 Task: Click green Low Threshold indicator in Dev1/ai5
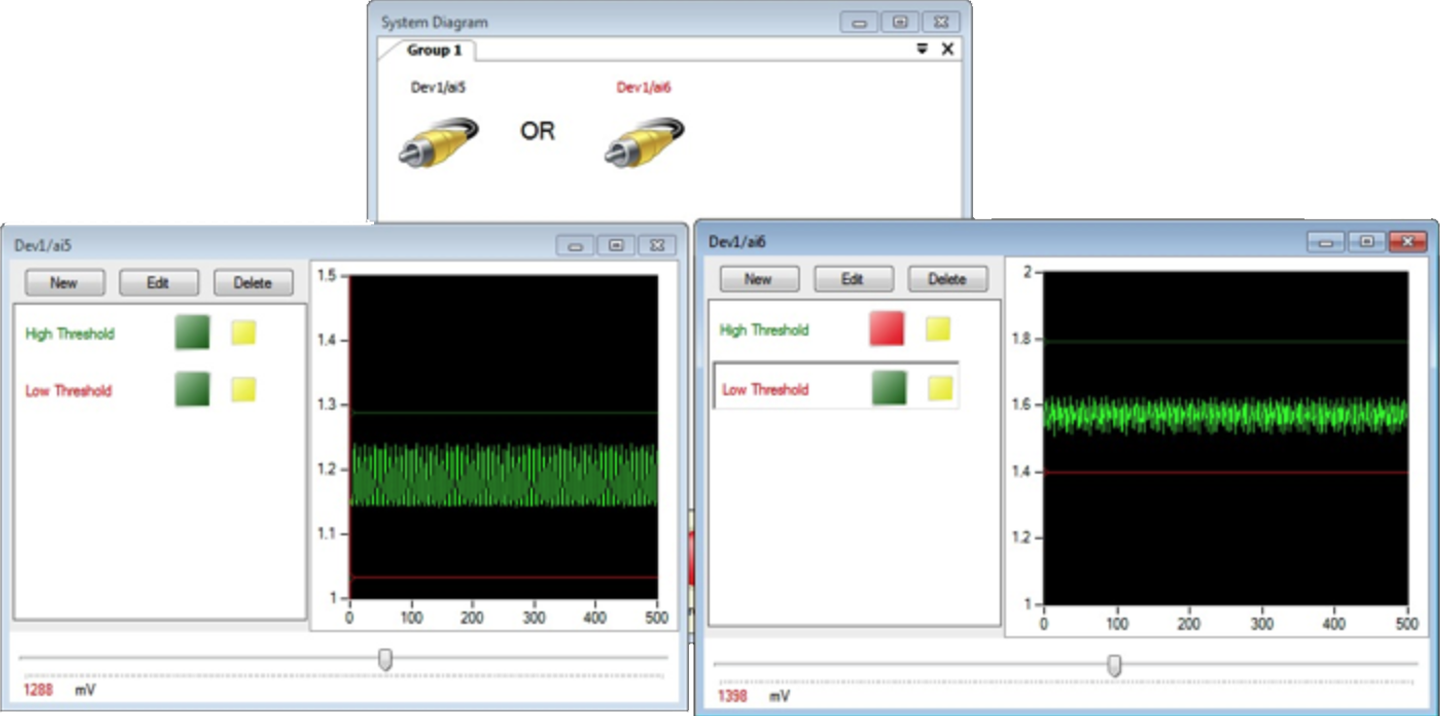click(192, 390)
